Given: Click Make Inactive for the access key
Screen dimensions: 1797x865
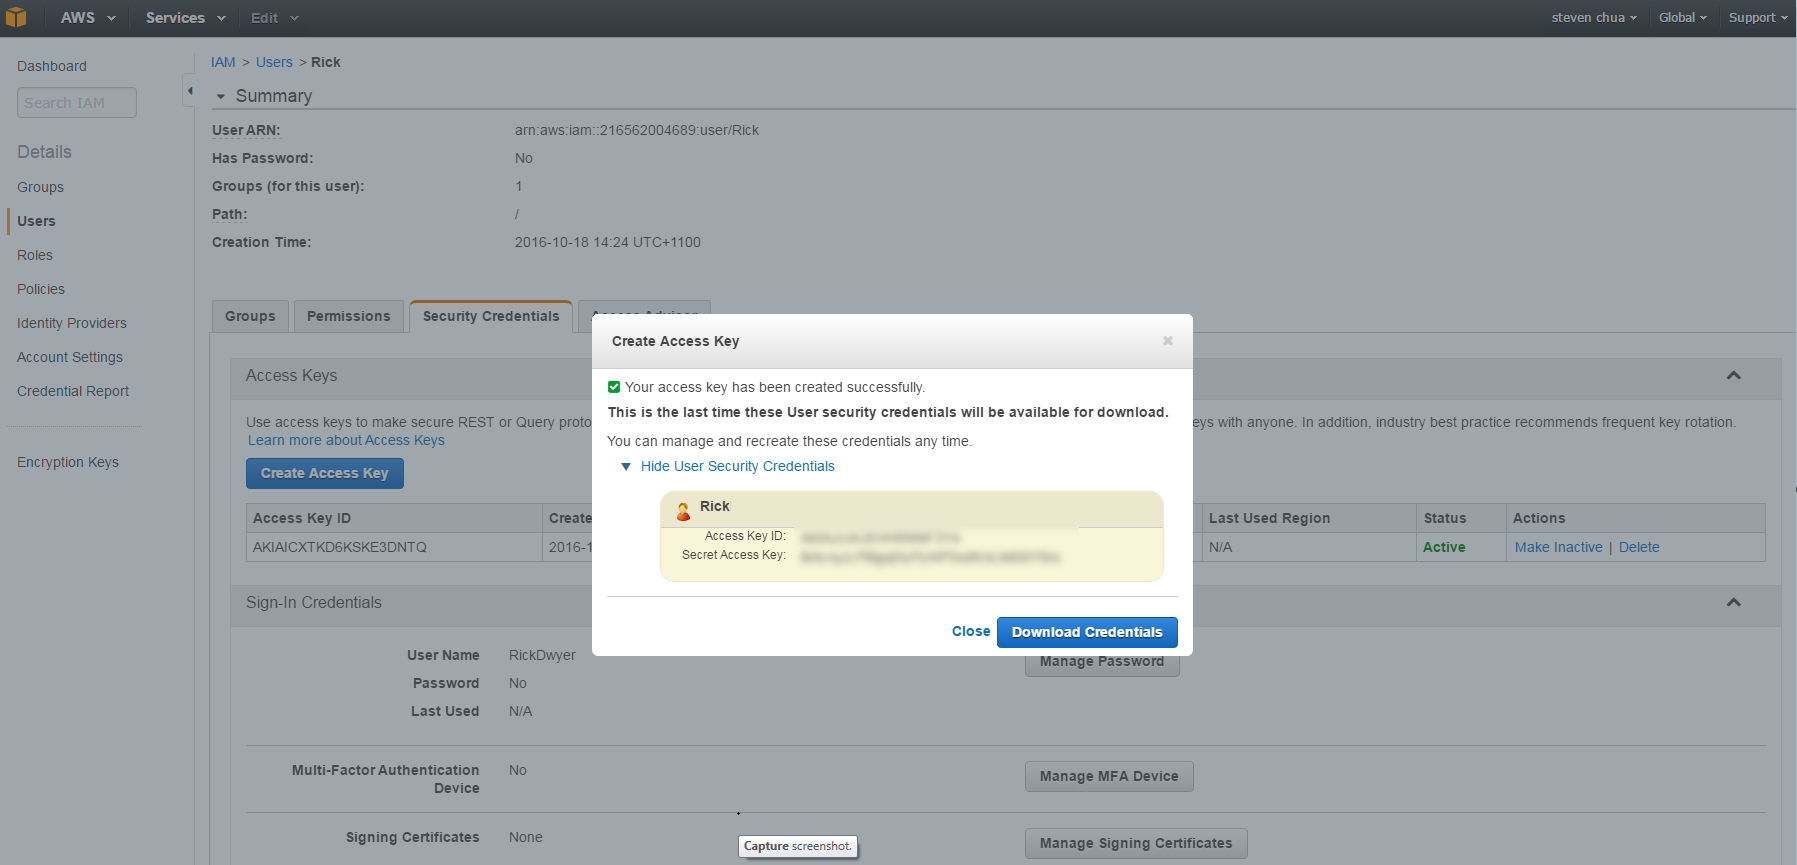Looking at the screenshot, I should point(1558,547).
